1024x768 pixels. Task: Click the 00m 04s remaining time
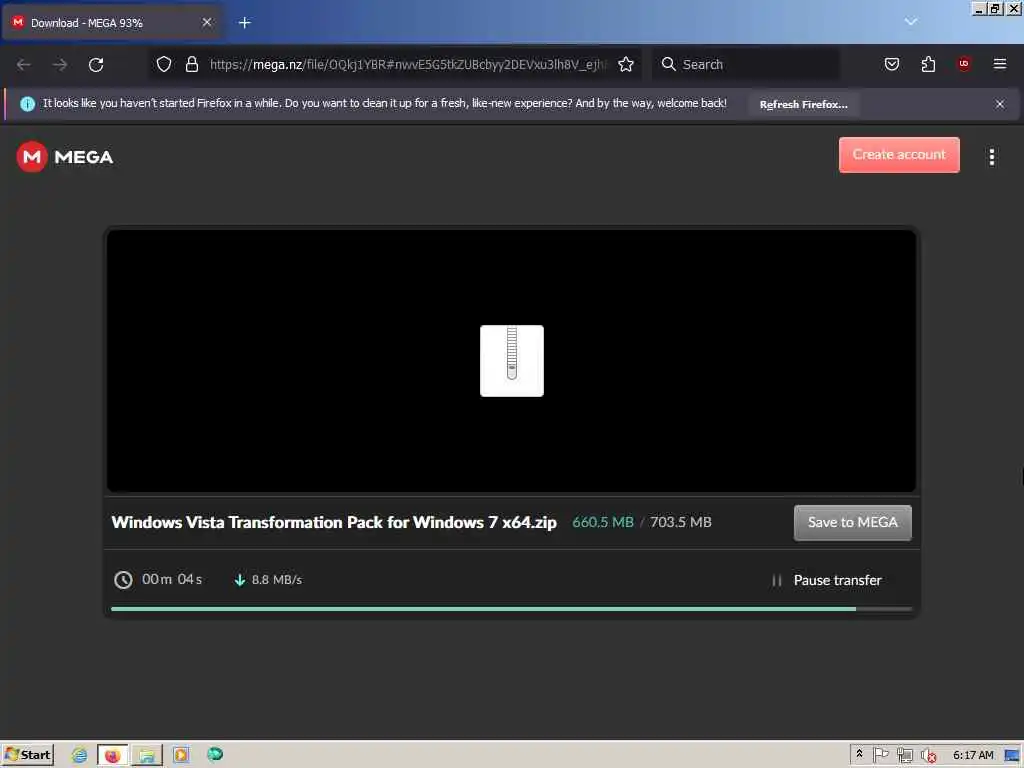pyautogui.click(x=172, y=579)
